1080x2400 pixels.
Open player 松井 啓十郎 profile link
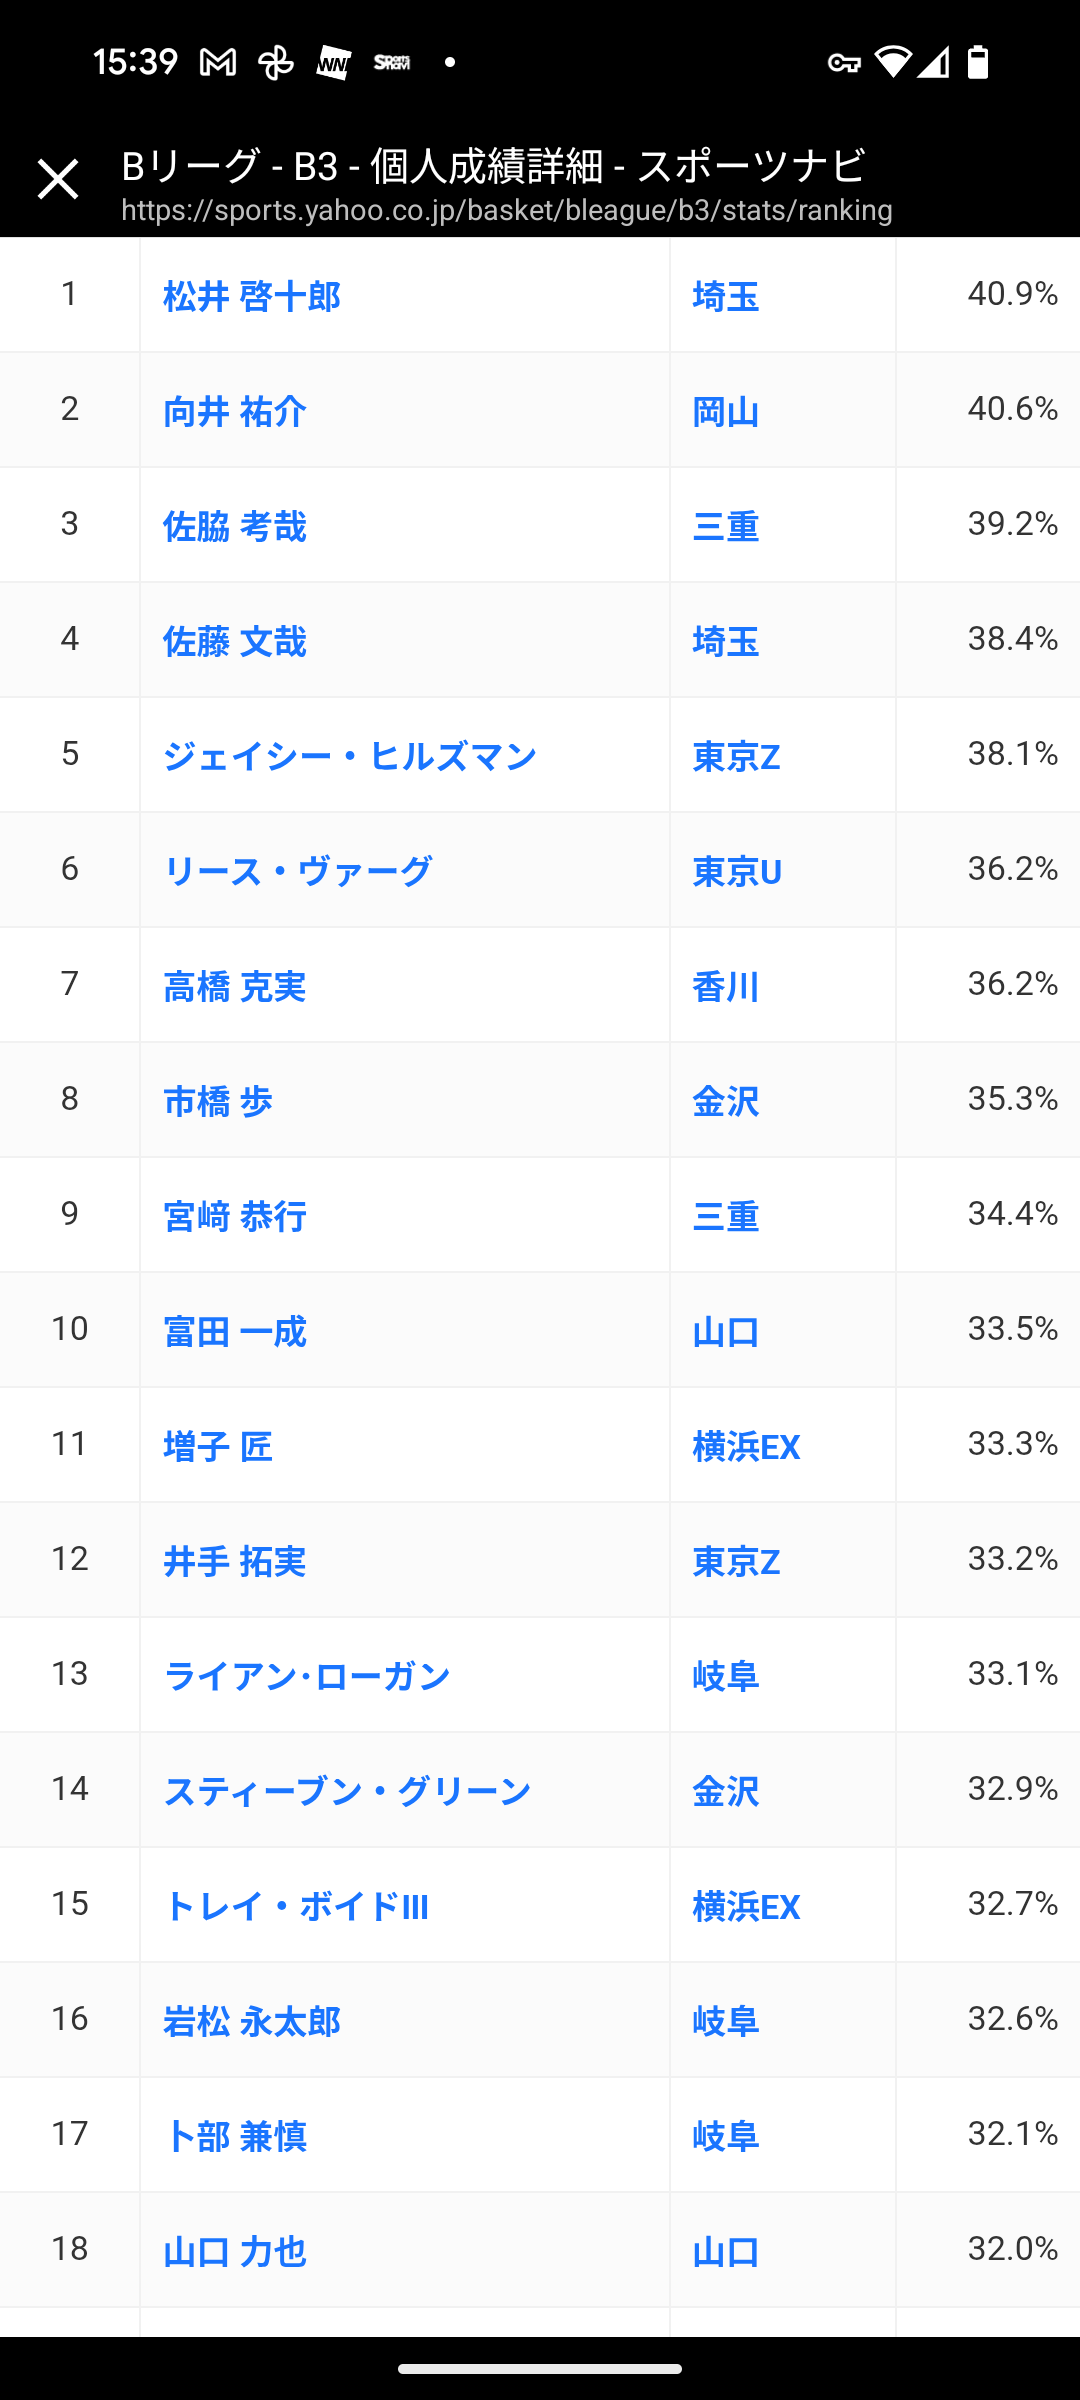(252, 296)
